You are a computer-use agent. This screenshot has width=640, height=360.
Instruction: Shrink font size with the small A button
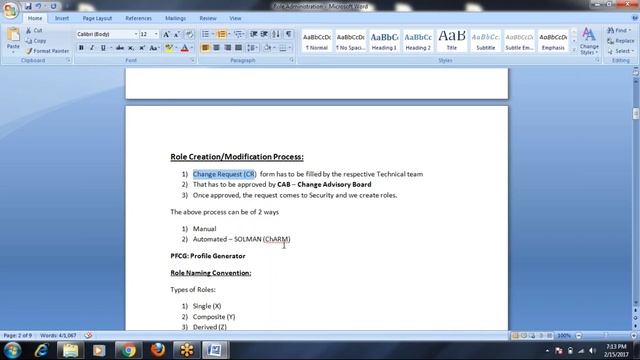click(177, 34)
